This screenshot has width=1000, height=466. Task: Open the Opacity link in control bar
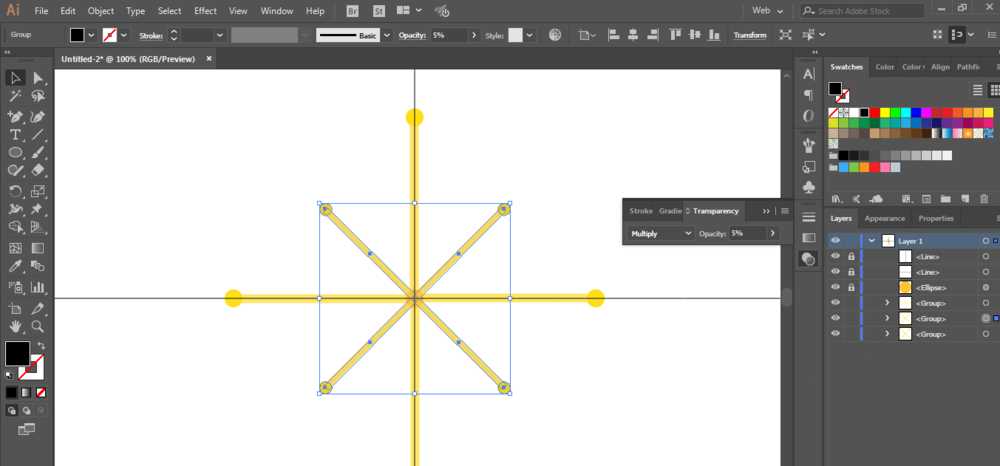tap(412, 36)
